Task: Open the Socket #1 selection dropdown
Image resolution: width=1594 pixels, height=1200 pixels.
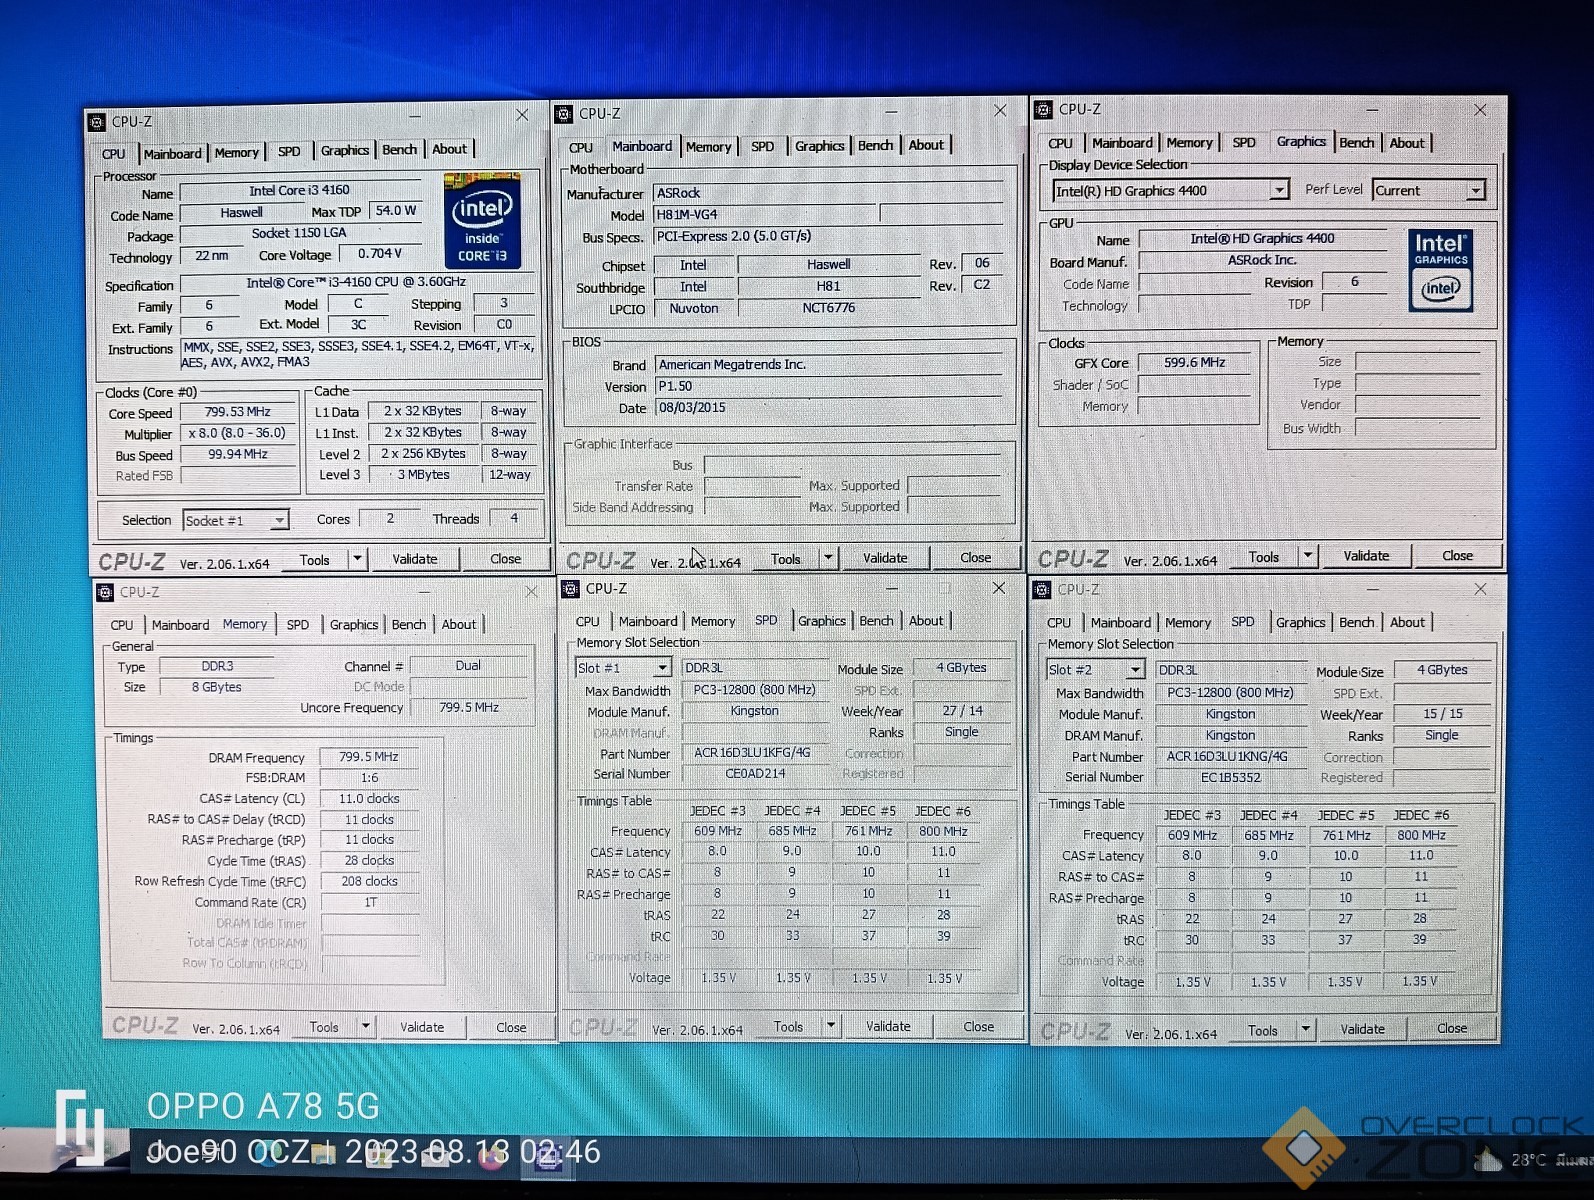Action: [x=236, y=520]
